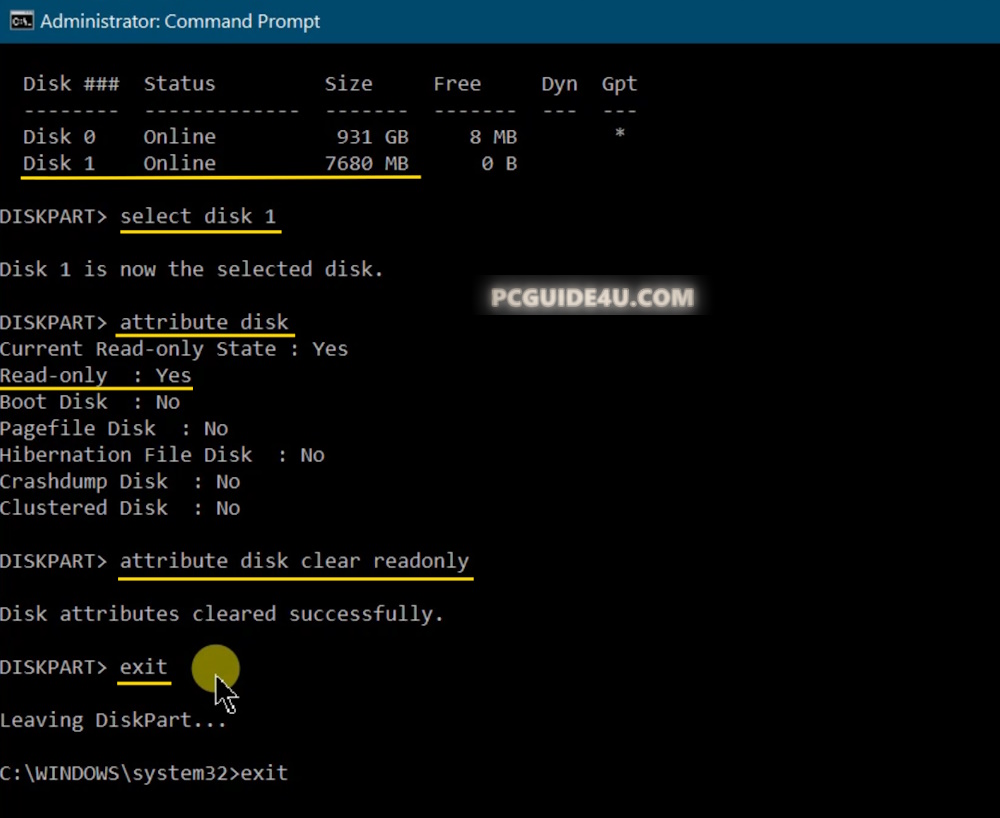The width and height of the screenshot is (1000, 818).
Task: Click the underlined "attribute disk" command
Action: [204, 322]
